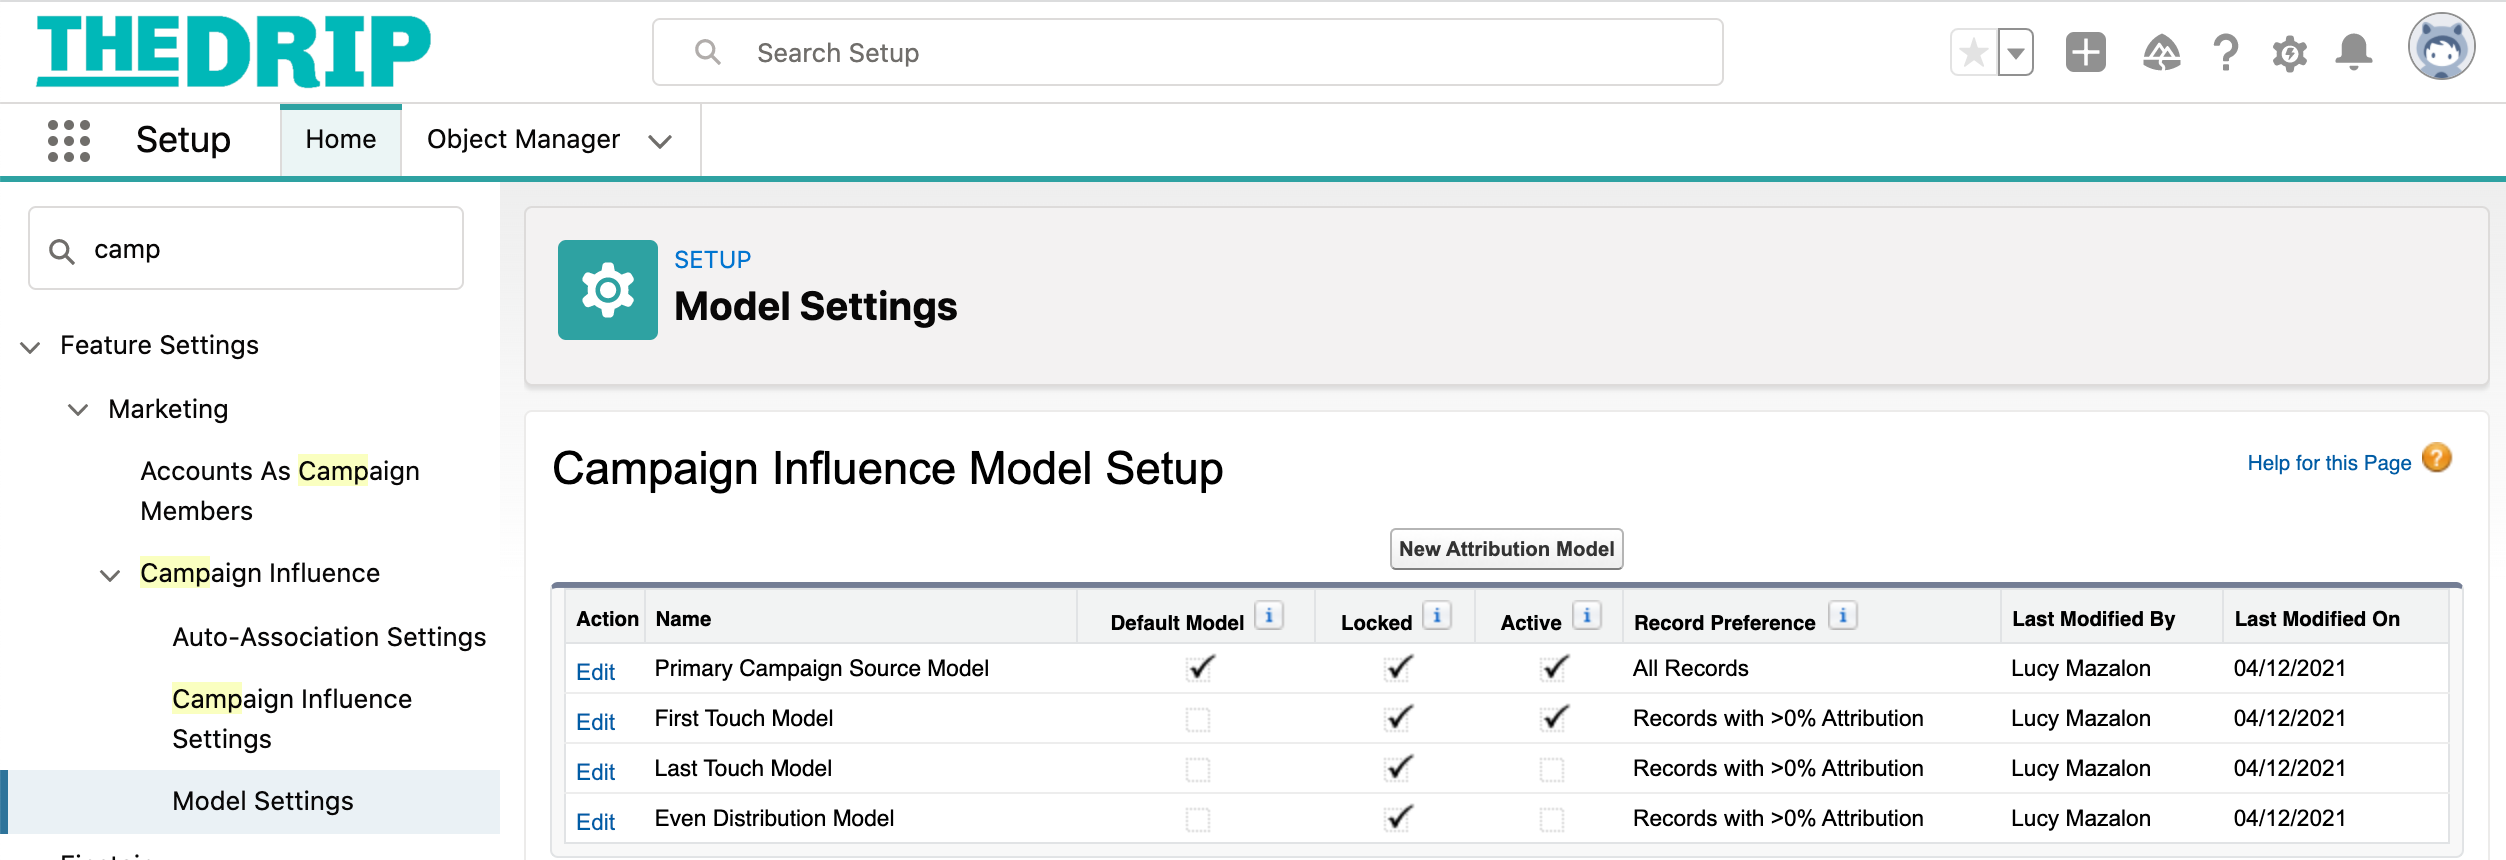Click the Name column header

coord(683,619)
